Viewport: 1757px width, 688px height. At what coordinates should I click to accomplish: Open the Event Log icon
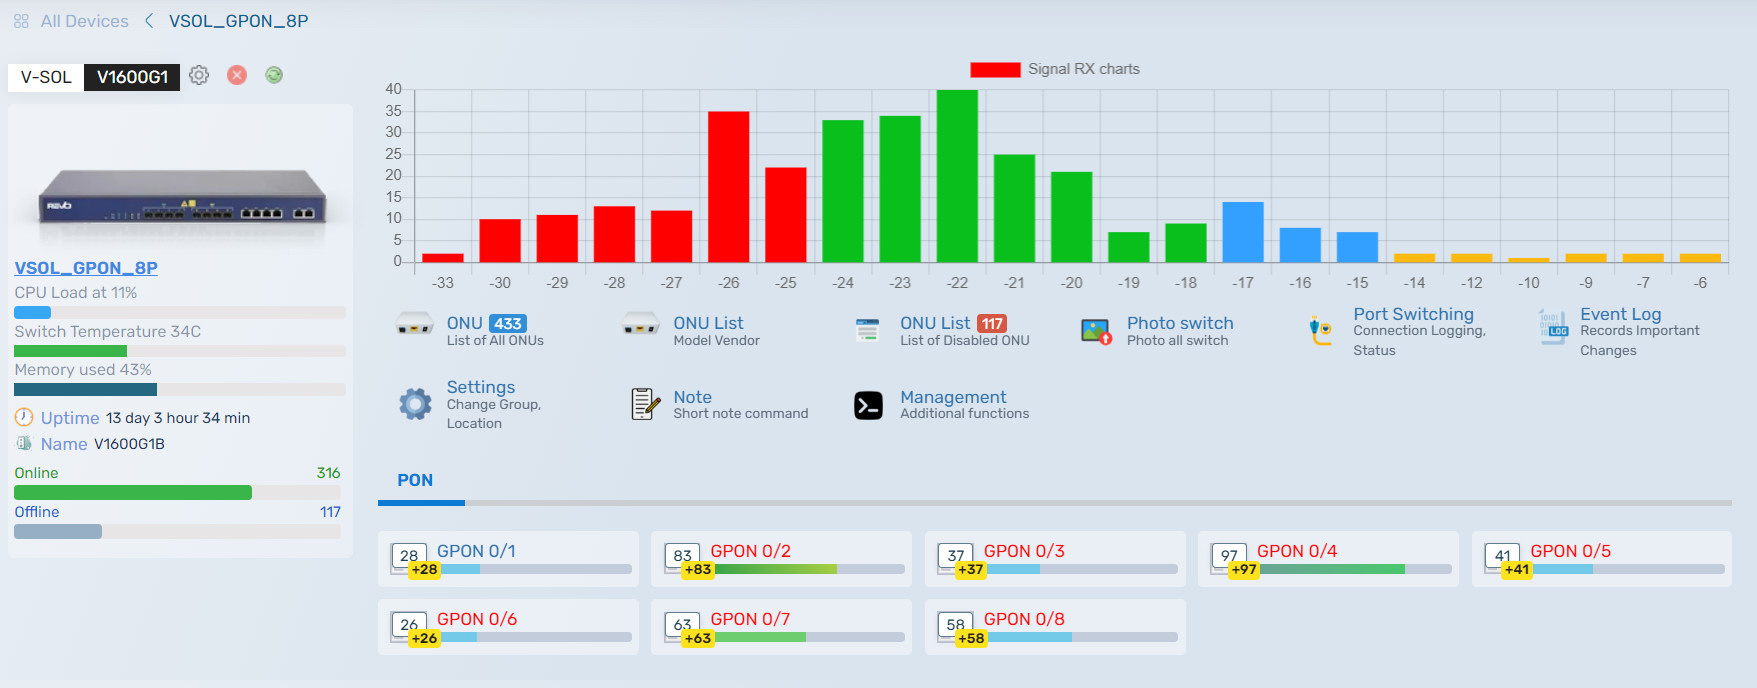(x=1553, y=327)
